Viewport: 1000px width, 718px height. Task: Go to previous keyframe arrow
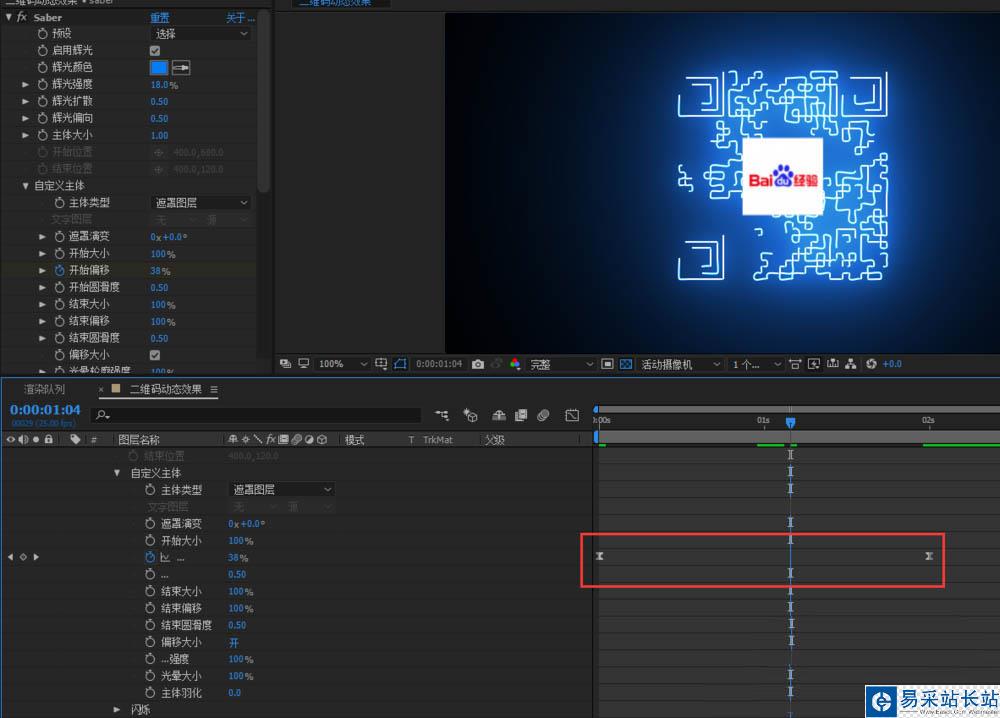(x=10, y=557)
